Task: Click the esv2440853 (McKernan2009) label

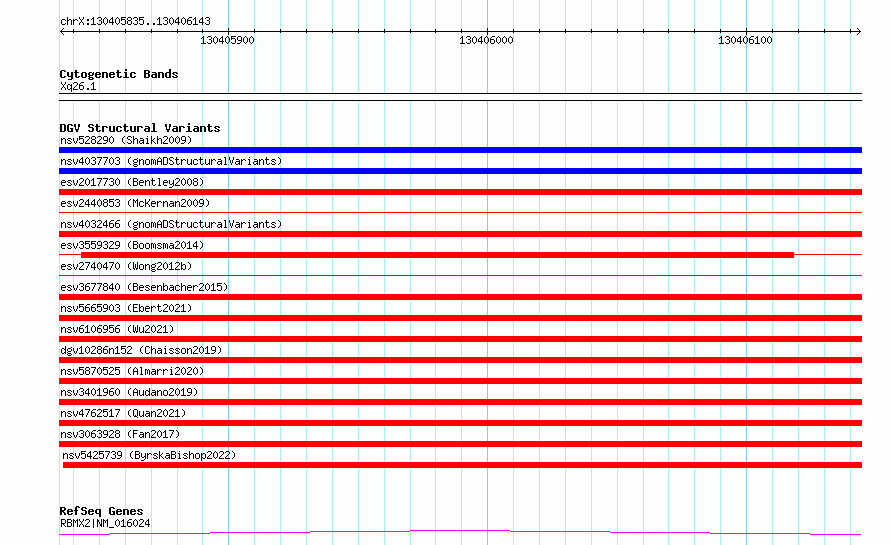Action: (x=135, y=203)
